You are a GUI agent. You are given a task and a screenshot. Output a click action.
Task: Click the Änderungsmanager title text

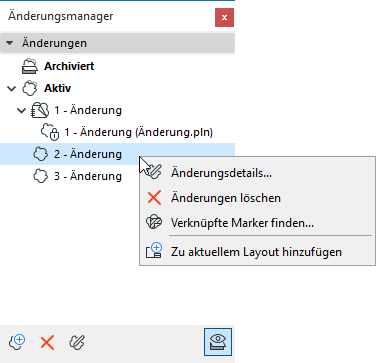(x=61, y=16)
